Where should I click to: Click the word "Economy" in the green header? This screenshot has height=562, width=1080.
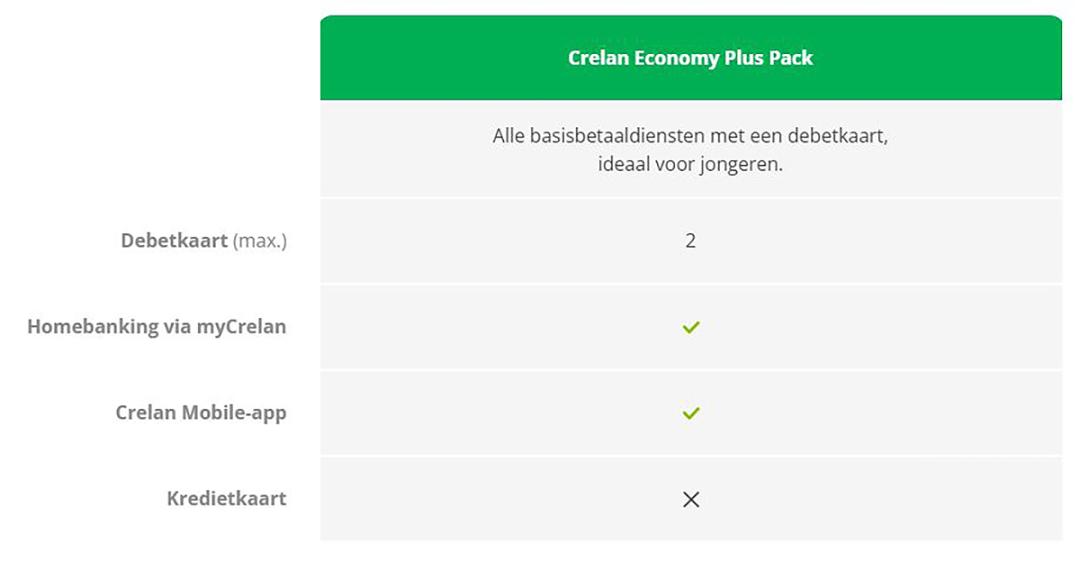677,58
